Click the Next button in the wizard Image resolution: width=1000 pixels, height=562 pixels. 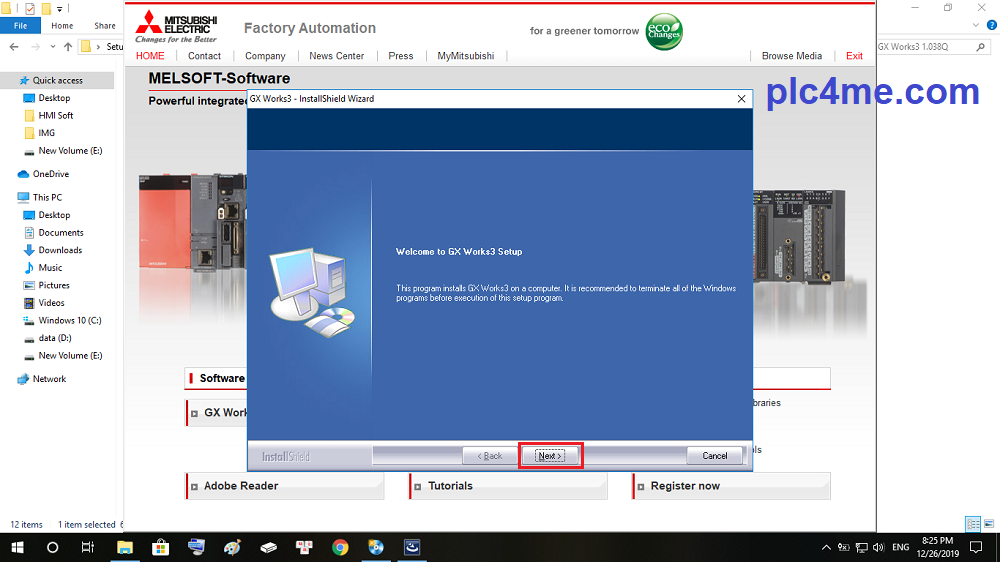tap(549, 456)
